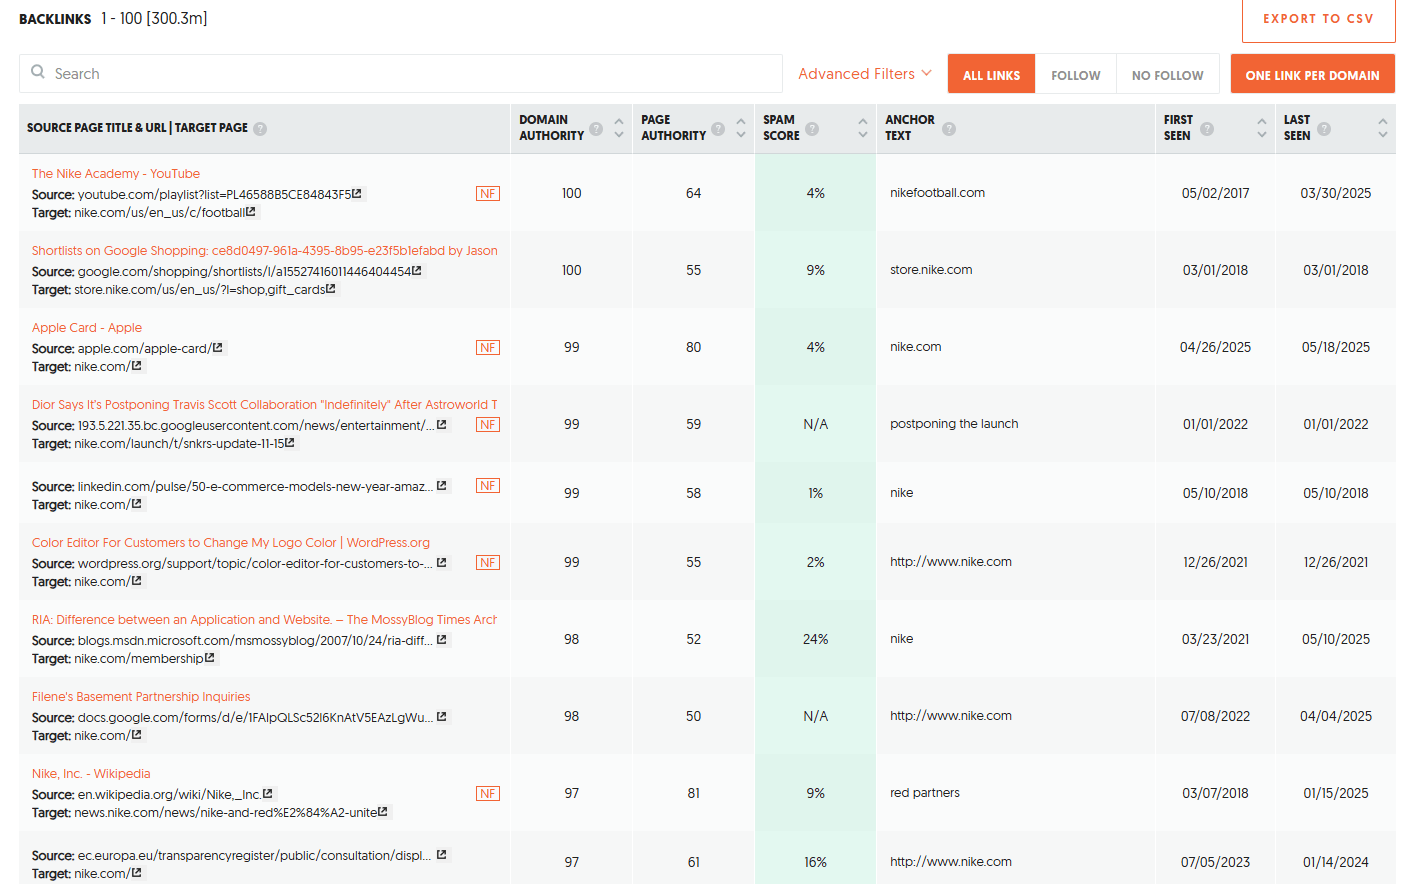Open external link icon for google.com/shopping source
1419x884 pixels.
pyautogui.click(x=417, y=271)
